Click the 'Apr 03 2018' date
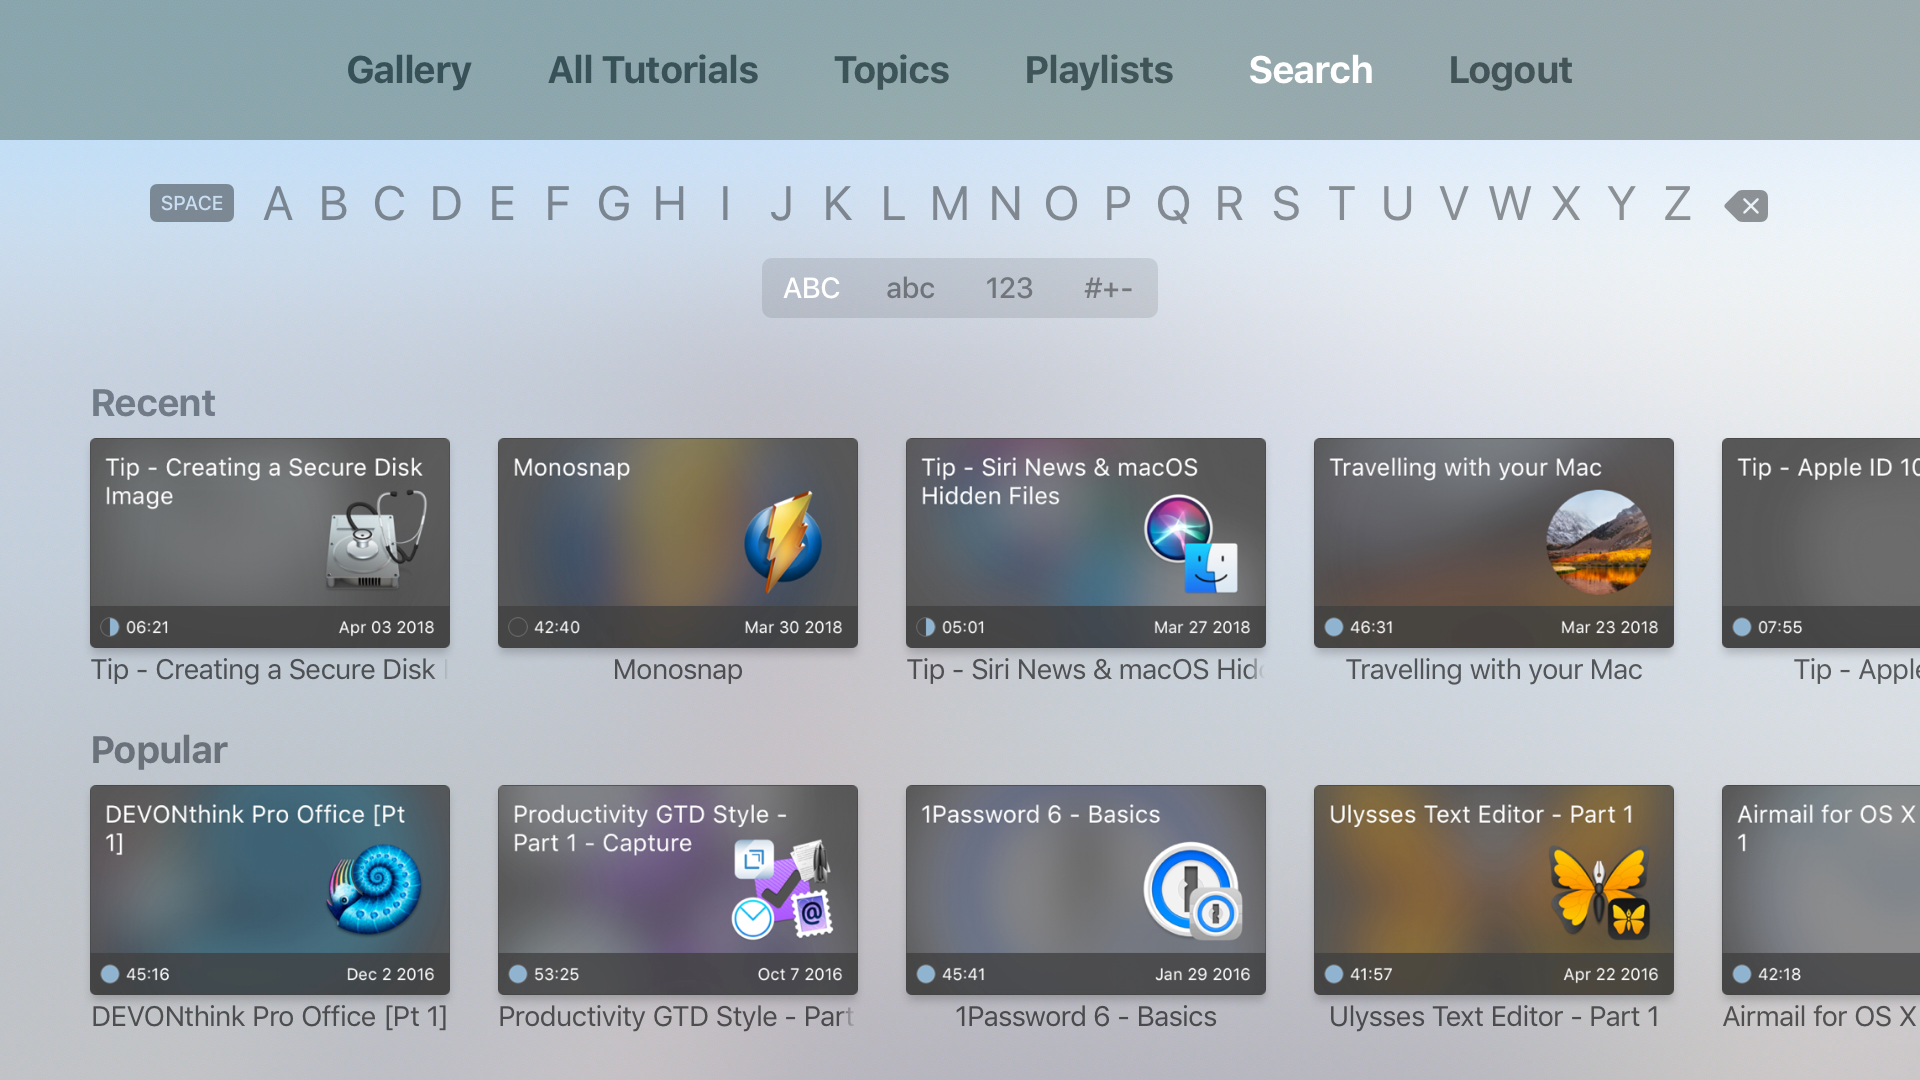 point(386,627)
